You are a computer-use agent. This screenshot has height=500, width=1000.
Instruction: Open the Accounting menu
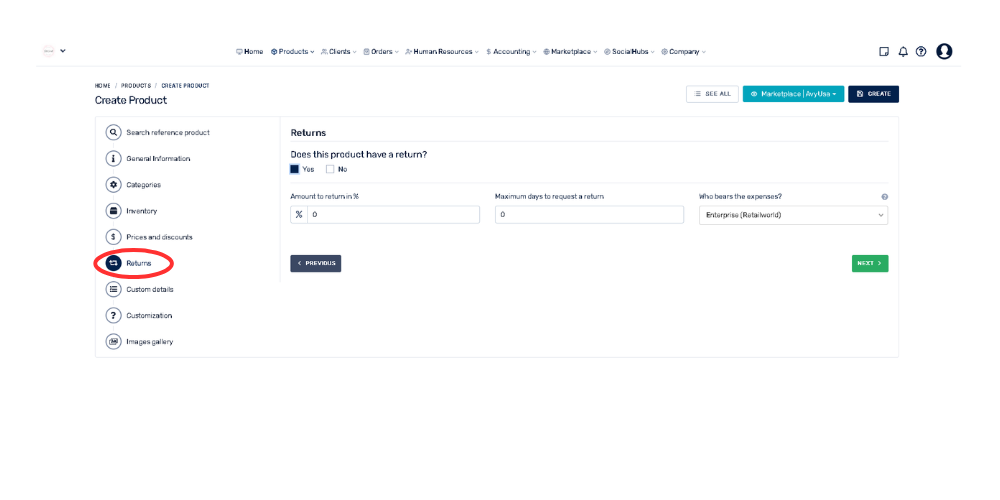511,52
